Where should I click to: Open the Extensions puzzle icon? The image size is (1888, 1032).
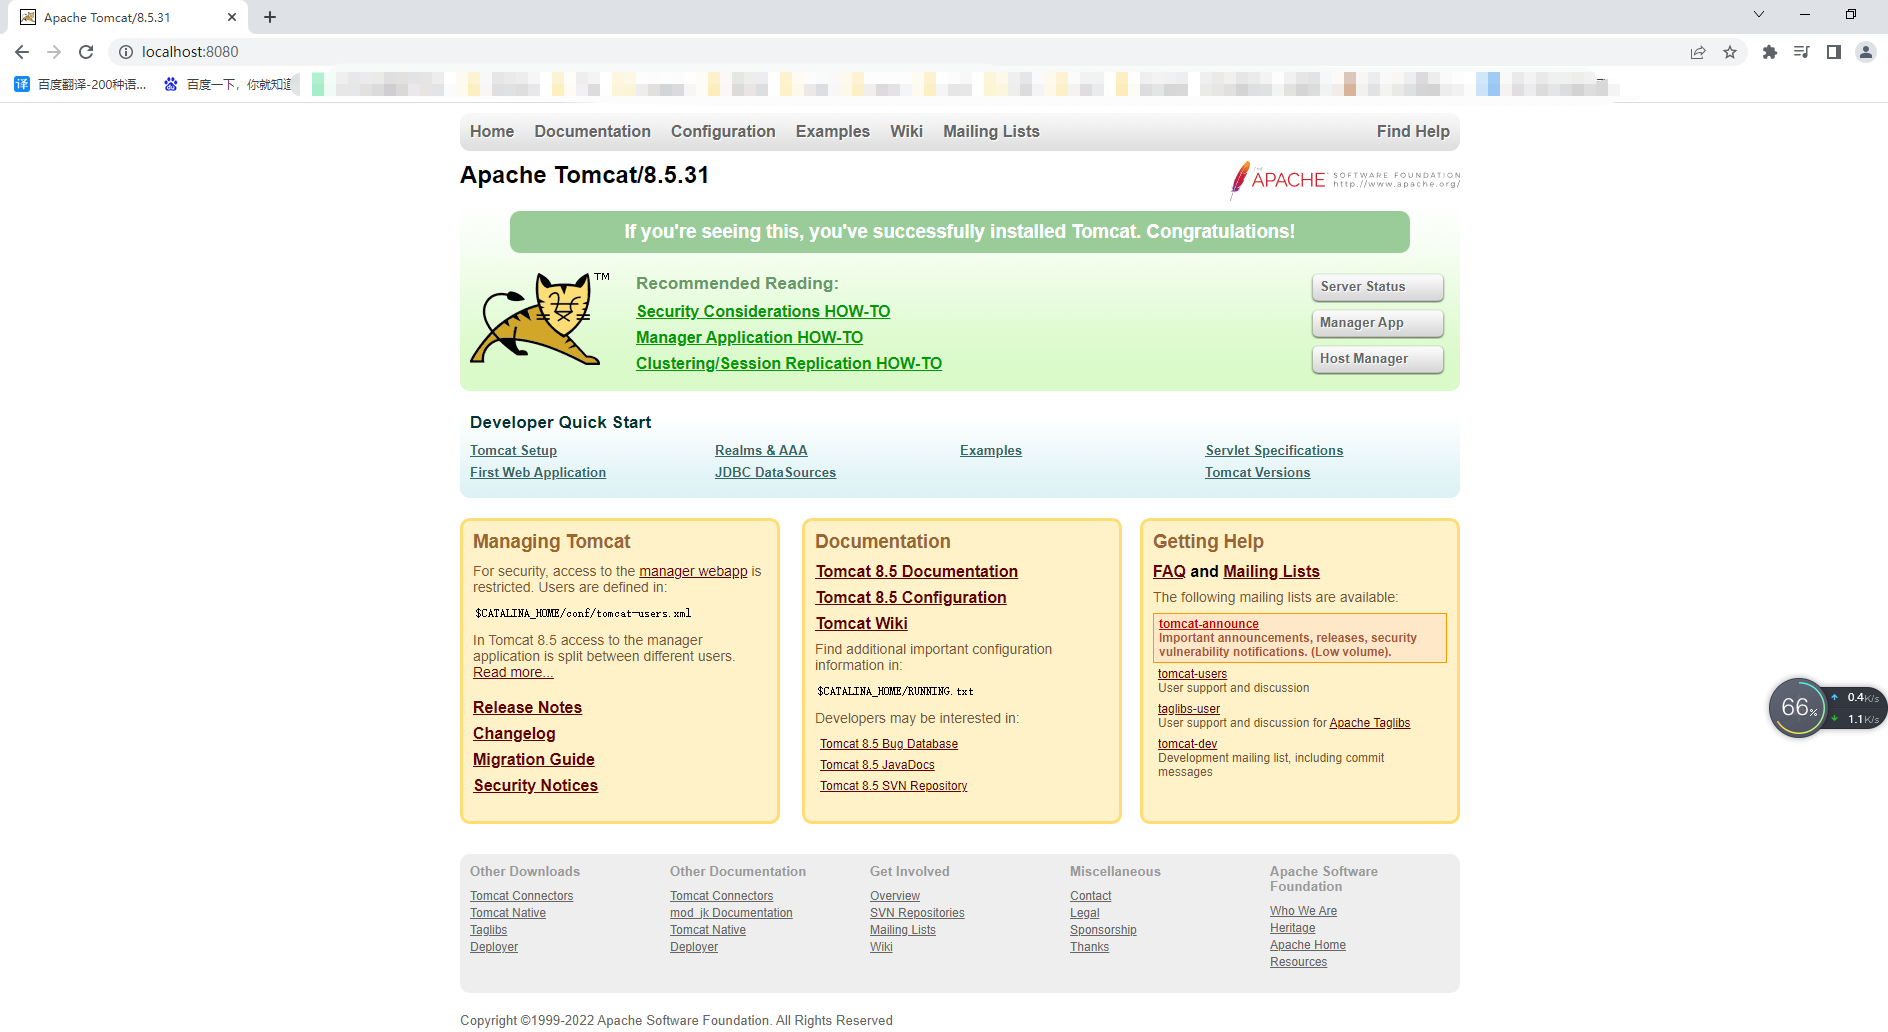[1770, 52]
